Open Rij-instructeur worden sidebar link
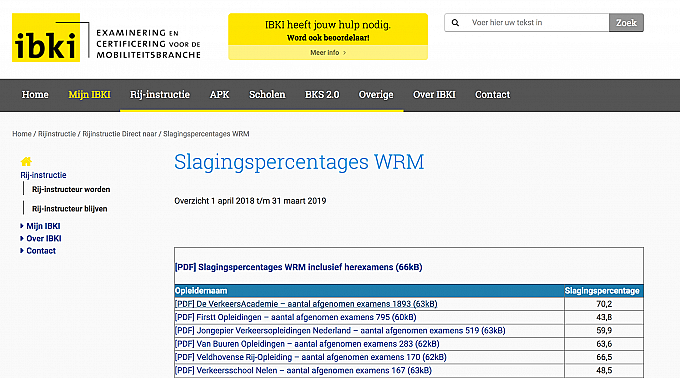 click(x=71, y=189)
